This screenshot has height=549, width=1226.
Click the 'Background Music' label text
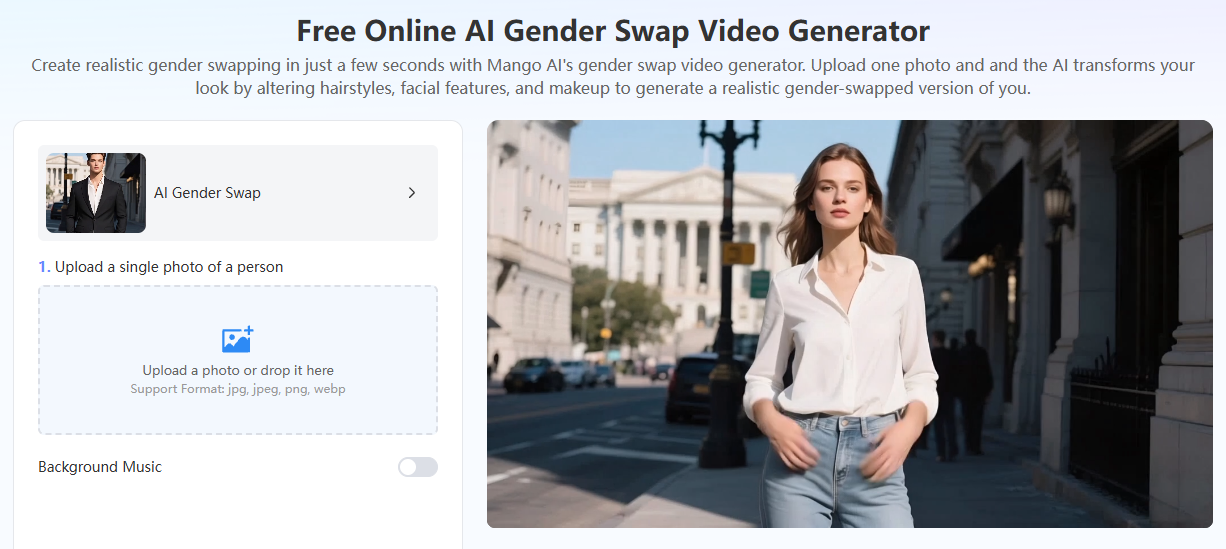100,467
